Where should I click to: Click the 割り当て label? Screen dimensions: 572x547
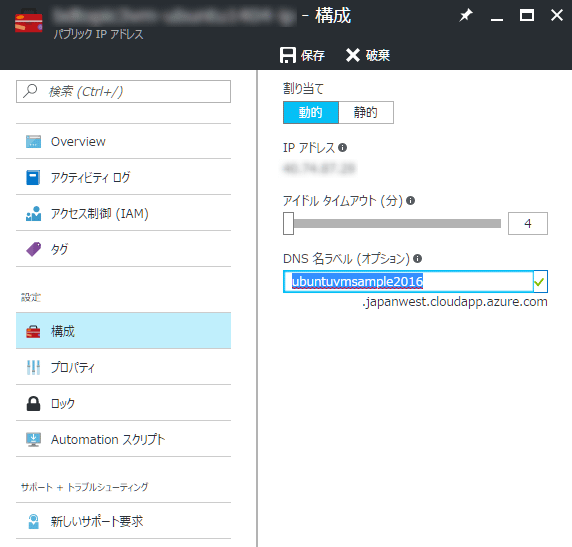pos(304,89)
